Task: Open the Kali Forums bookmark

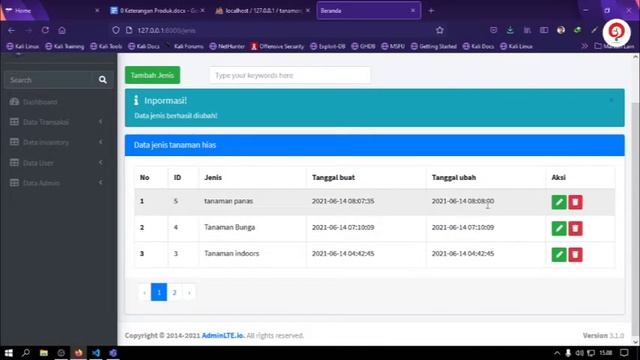Action: click(x=185, y=46)
